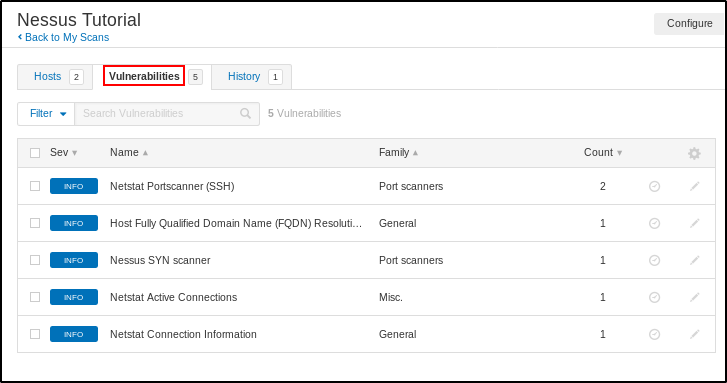
Task: Open the Filter dropdown
Action: (x=46, y=114)
